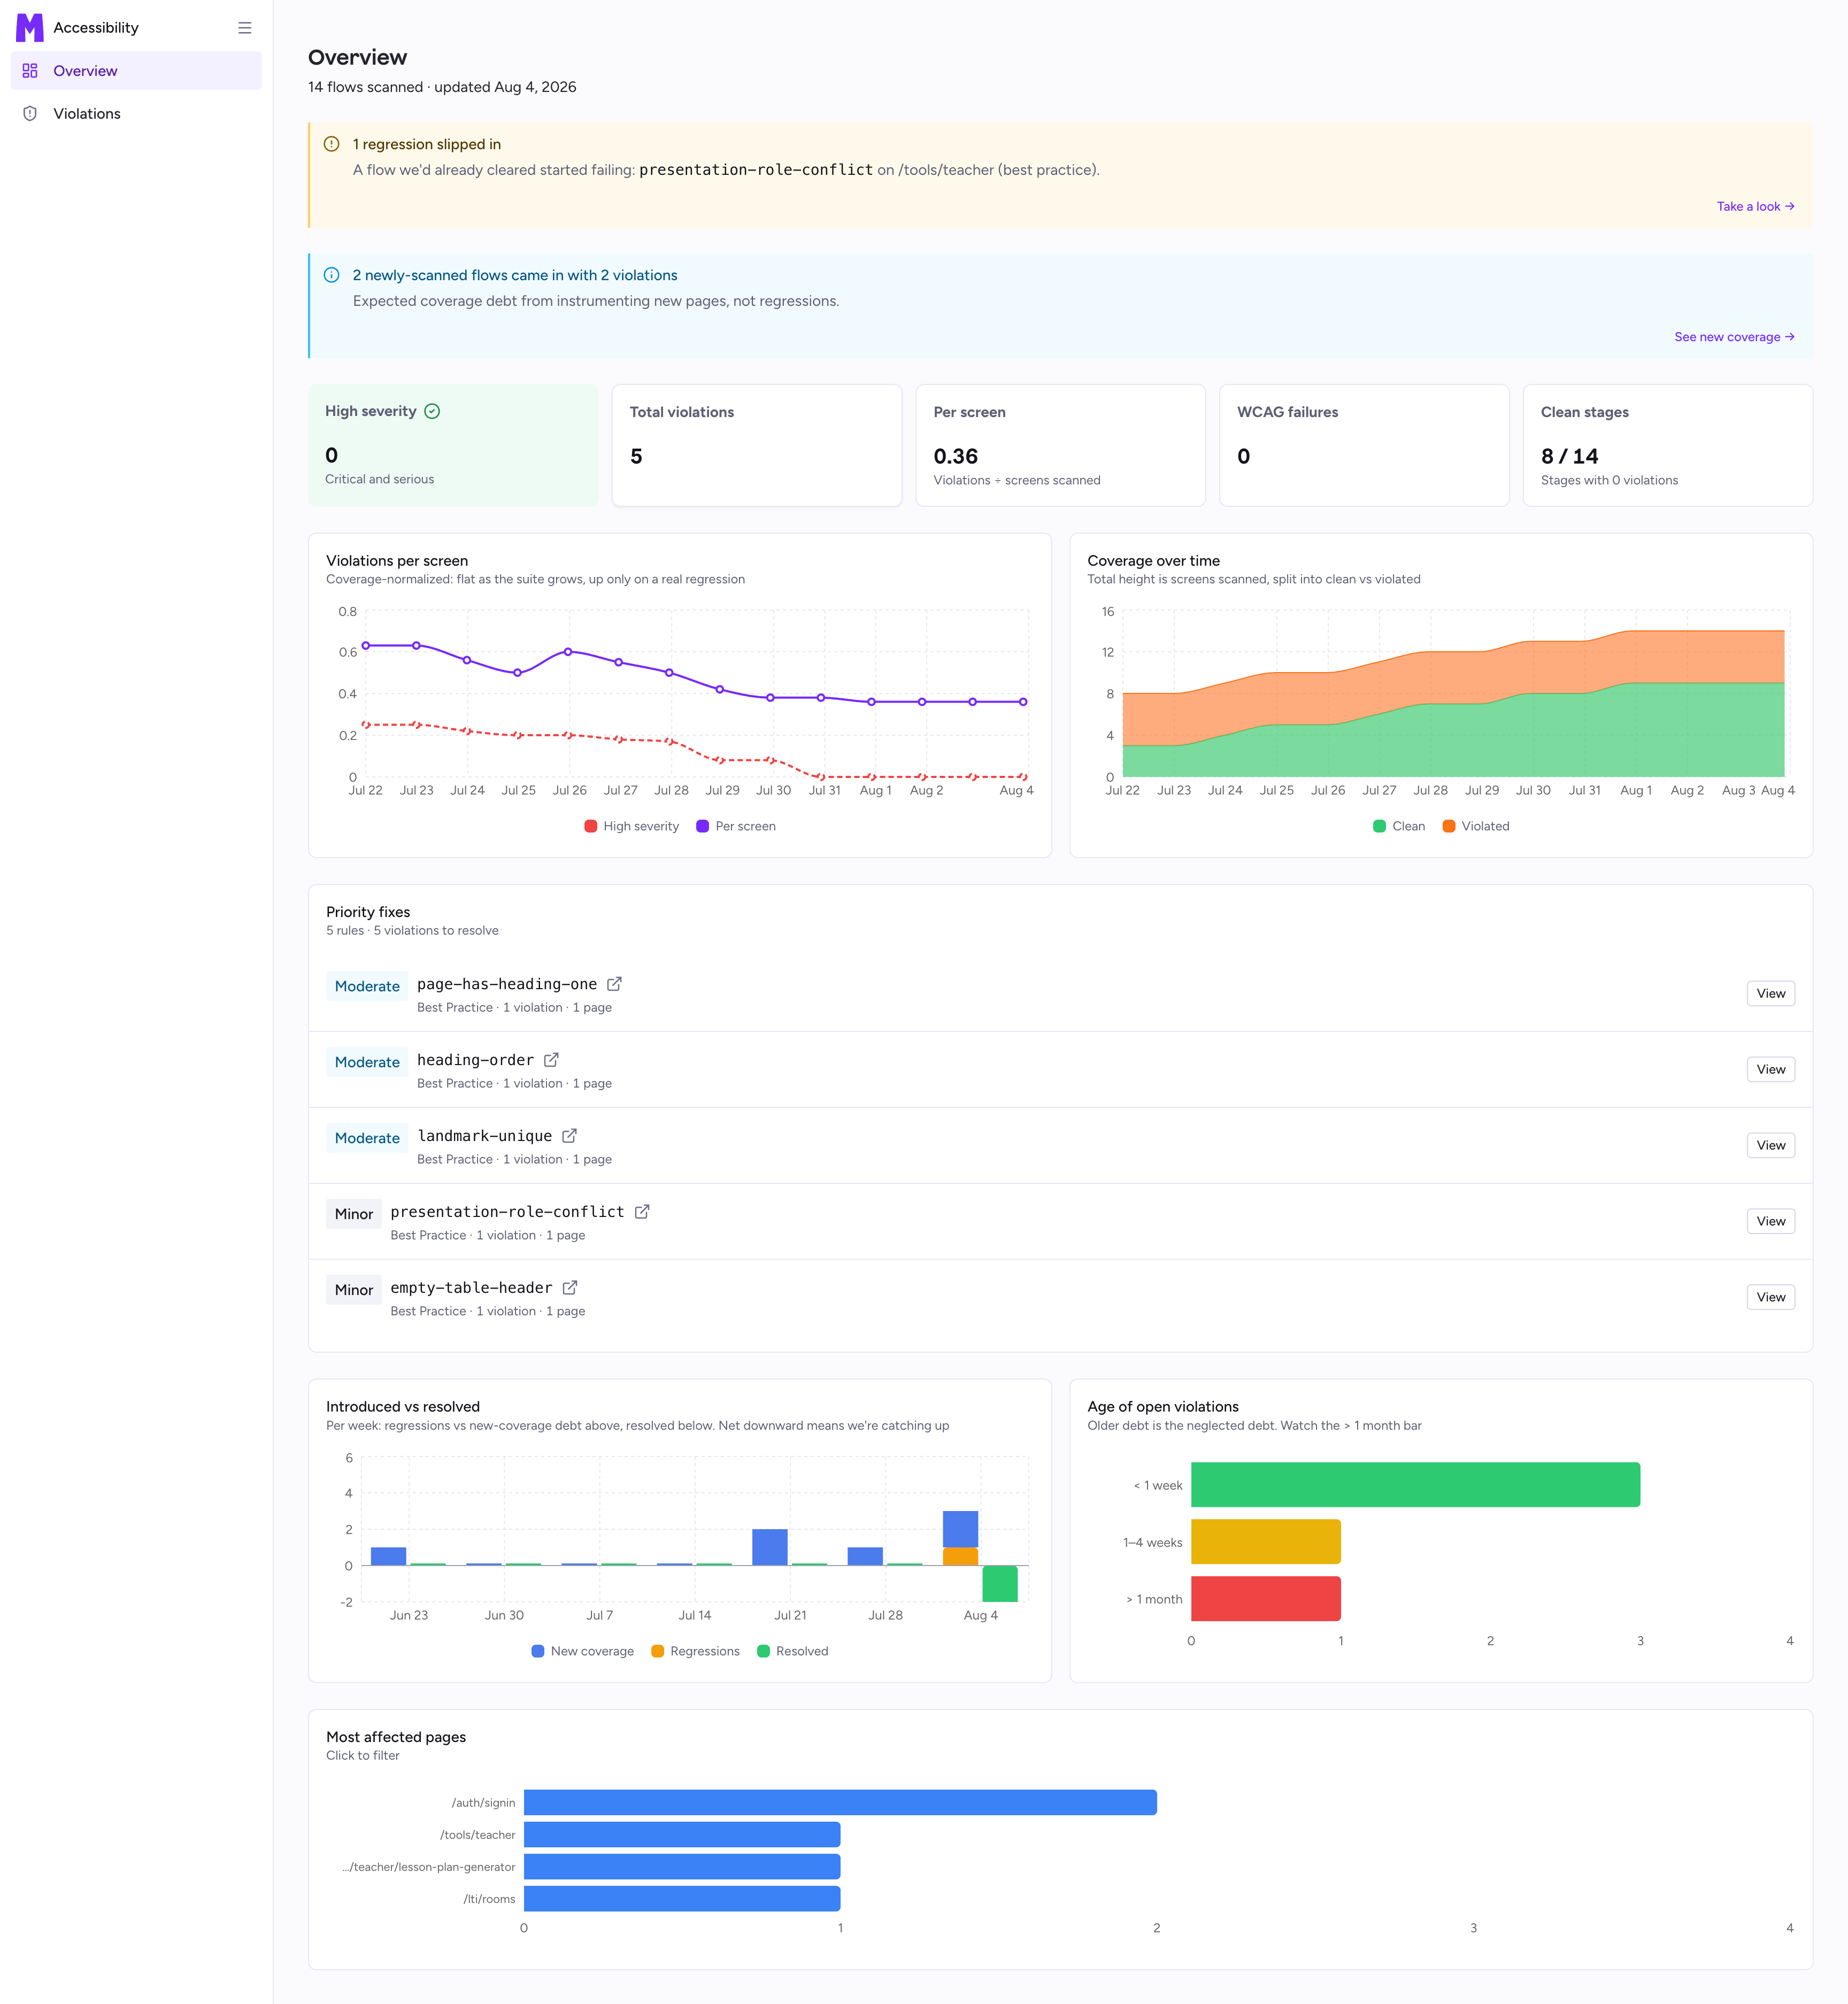Image resolution: width=1848 pixels, height=2004 pixels.
Task: Click the info icon in the newly-scanned flows banner
Action: tap(332, 275)
